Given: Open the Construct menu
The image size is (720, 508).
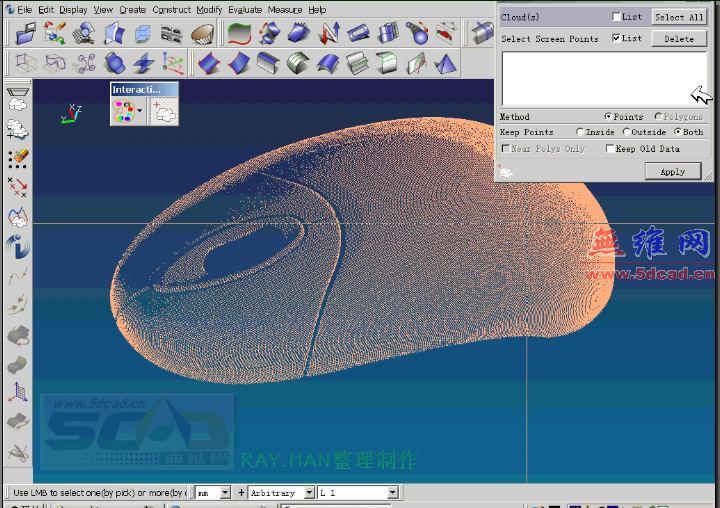Looking at the screenshot, I should pos(171,10).
